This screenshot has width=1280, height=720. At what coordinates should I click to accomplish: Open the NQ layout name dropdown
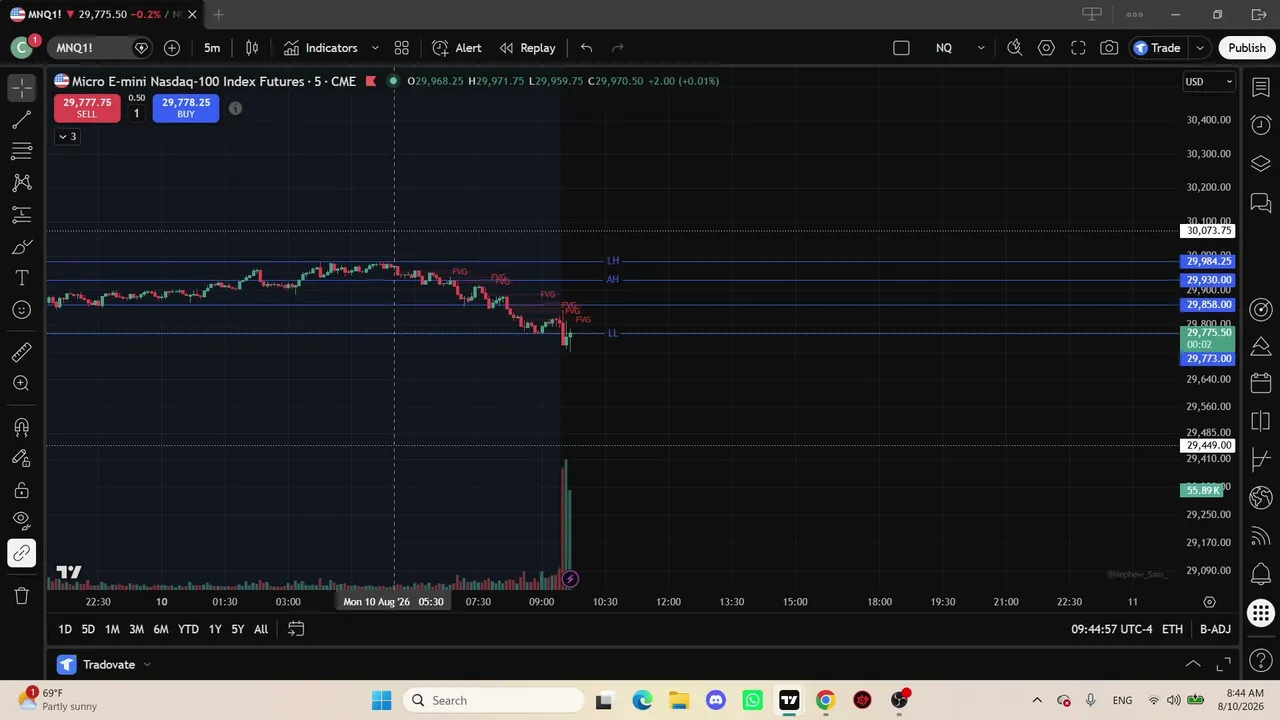960,48
